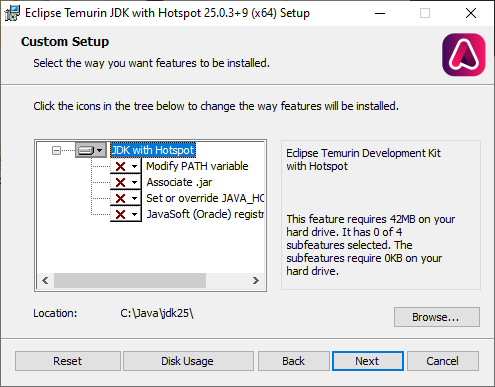Proceed with the Next button
The image size is (495, 387).
(368, 361)
